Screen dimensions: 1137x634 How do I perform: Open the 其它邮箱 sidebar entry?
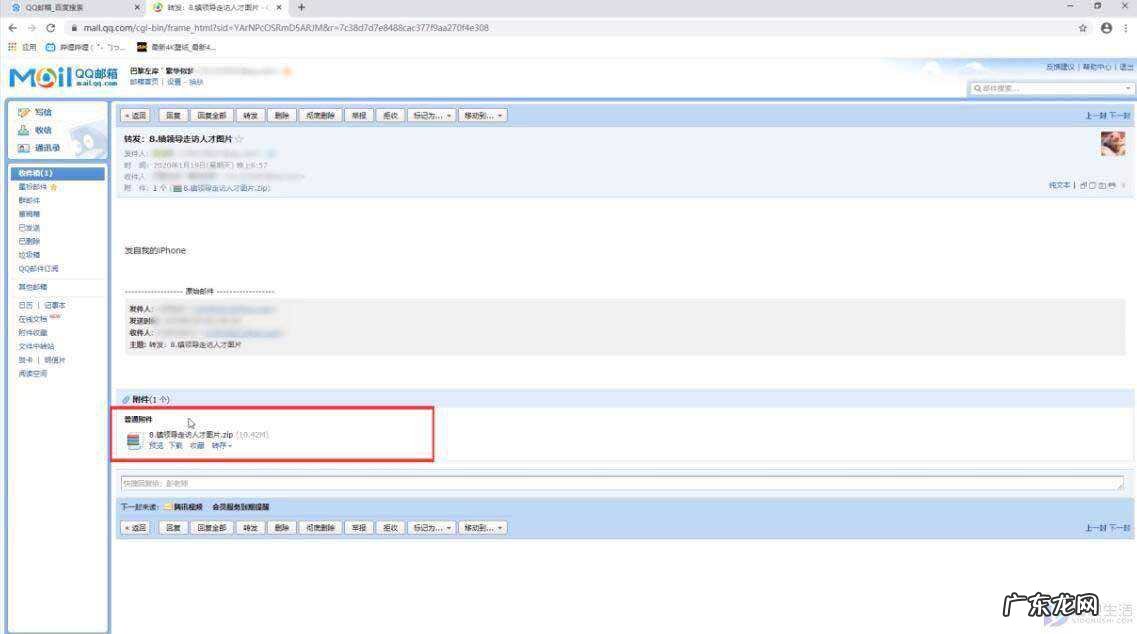tap(33, 287)
